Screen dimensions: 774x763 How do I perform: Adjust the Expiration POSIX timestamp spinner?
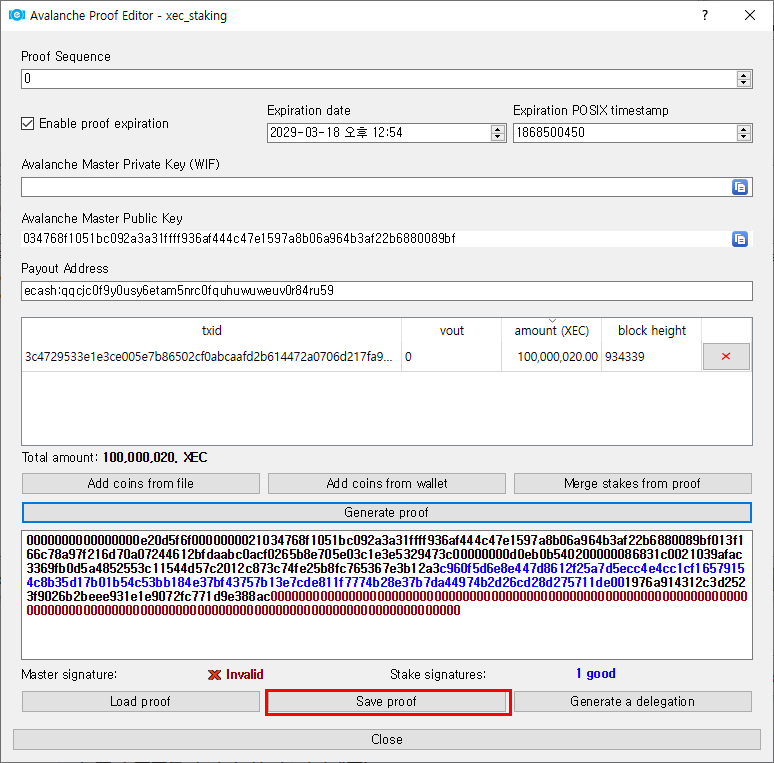tap(743, 133)
